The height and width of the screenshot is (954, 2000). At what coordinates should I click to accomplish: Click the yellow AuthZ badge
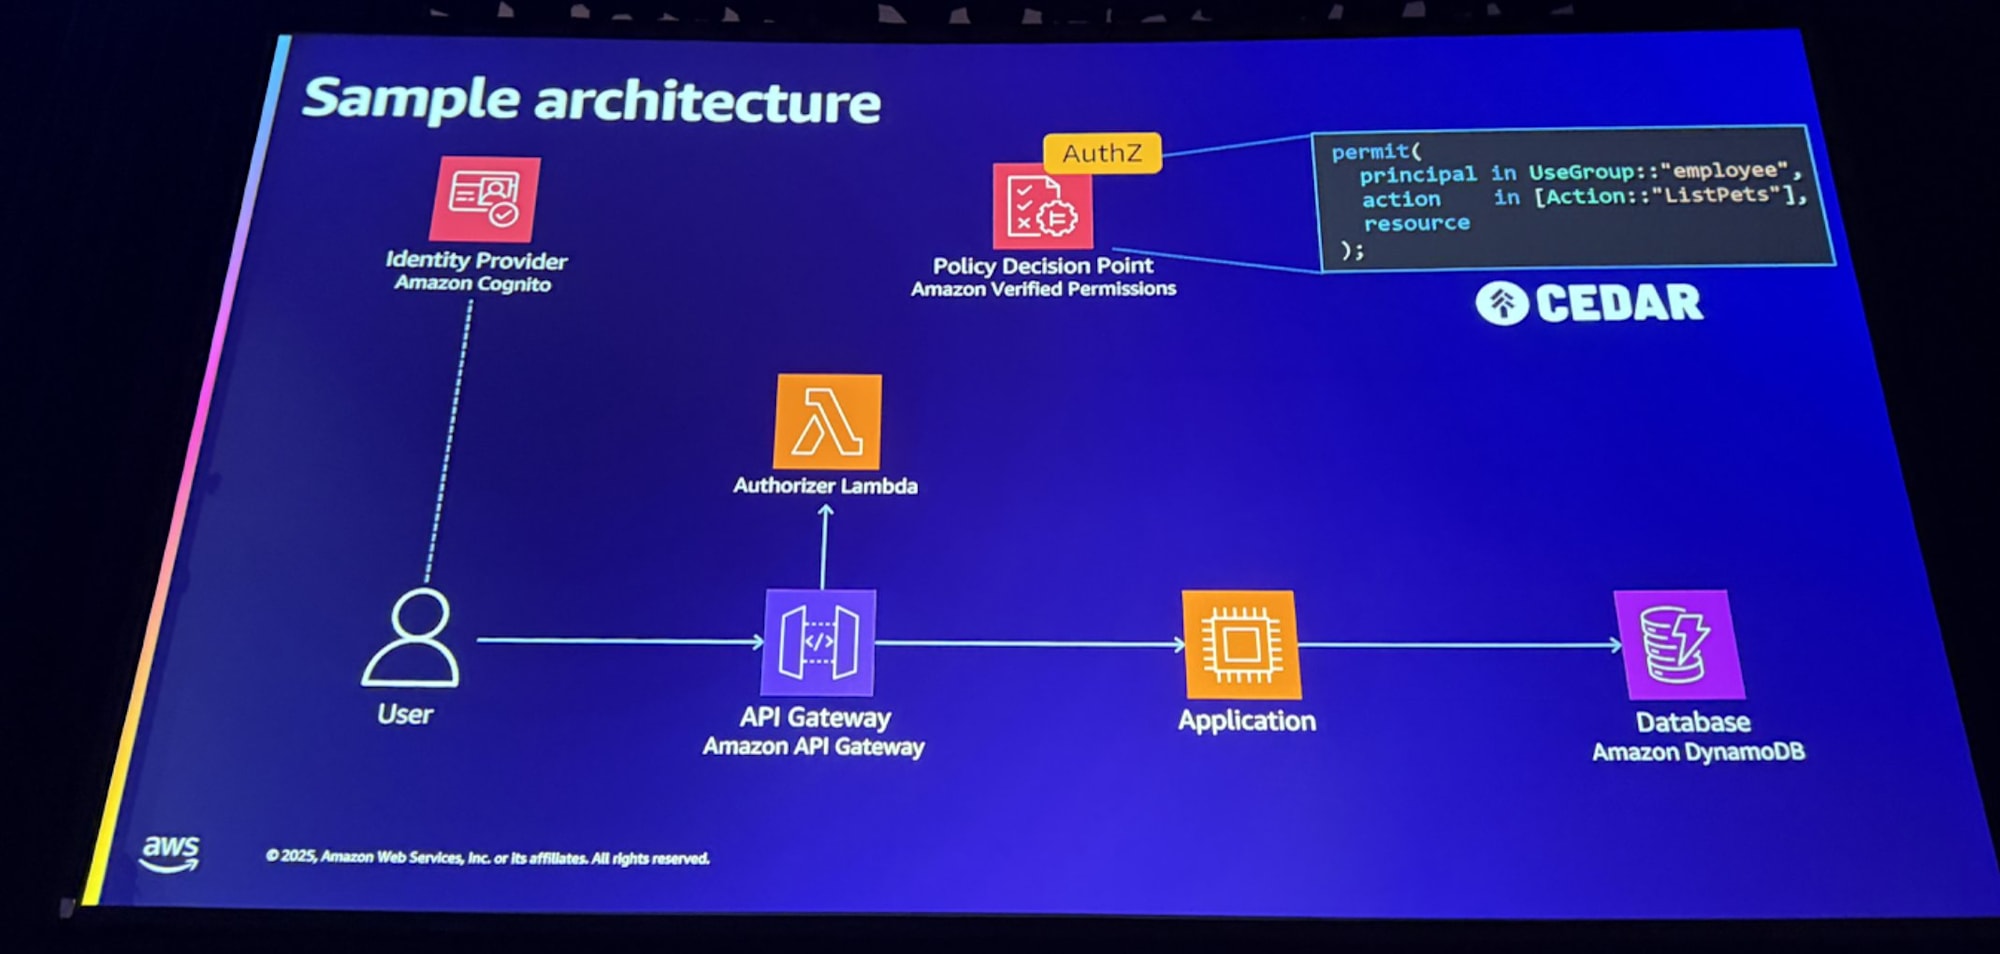coord(1102,153)
